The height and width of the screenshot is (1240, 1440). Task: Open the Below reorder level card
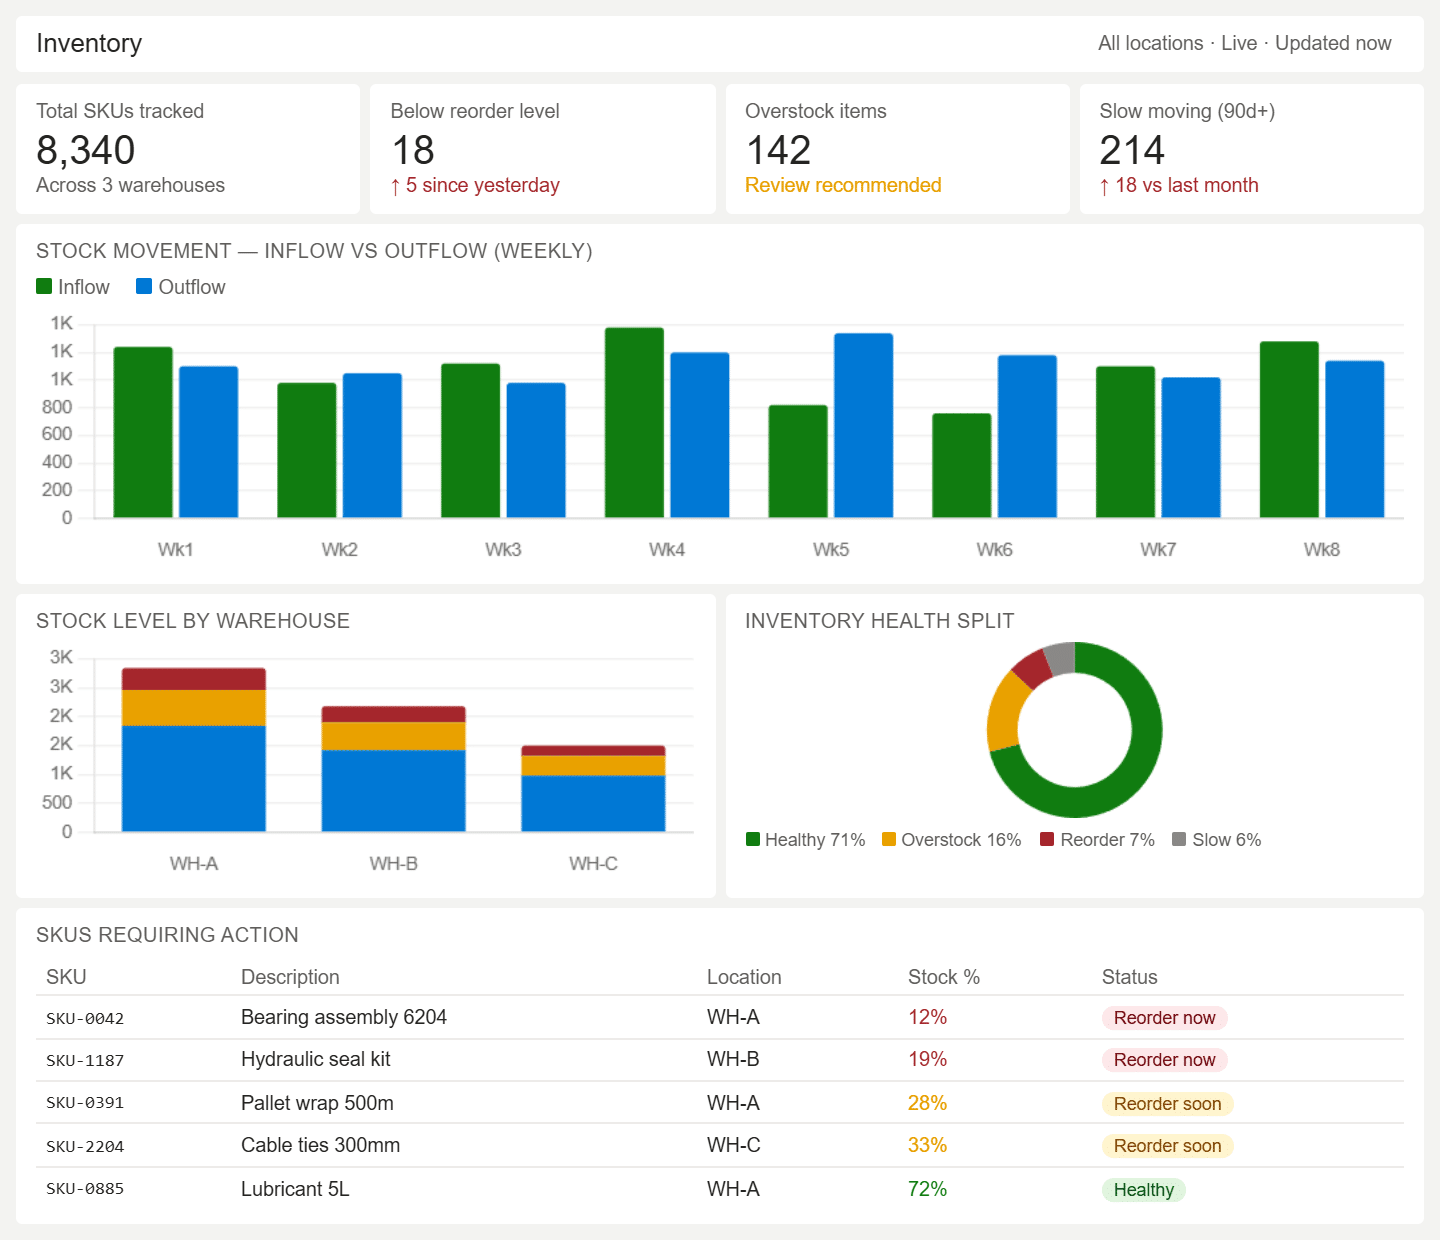(x=543, y=149)
